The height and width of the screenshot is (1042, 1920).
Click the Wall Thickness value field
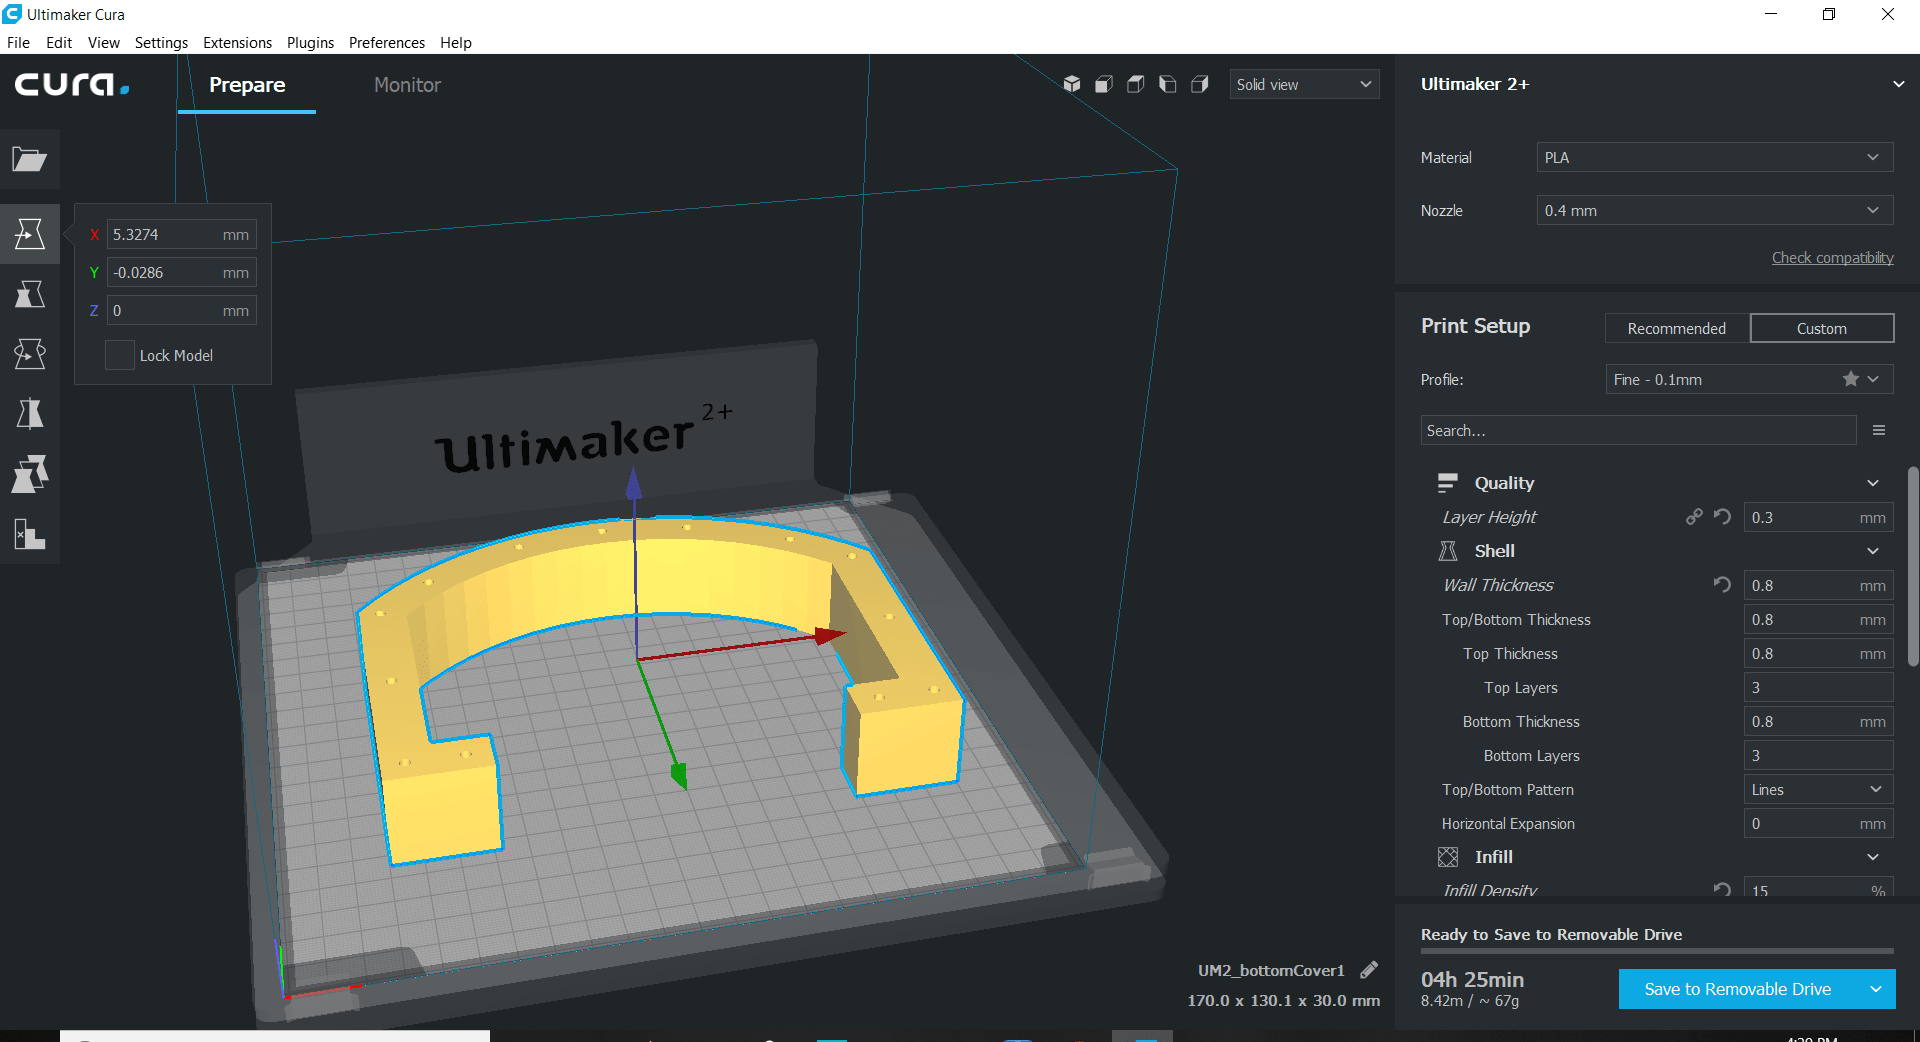[1818, 585]
